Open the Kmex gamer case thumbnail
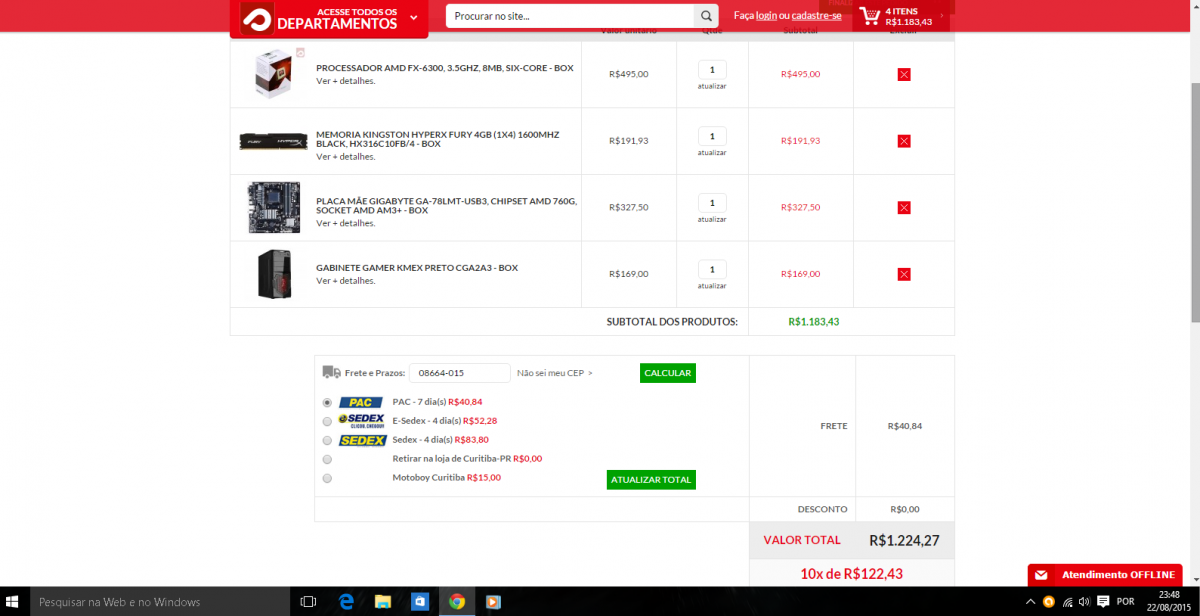This screenshot has height=616, width=1200. (x=273, y=274)
